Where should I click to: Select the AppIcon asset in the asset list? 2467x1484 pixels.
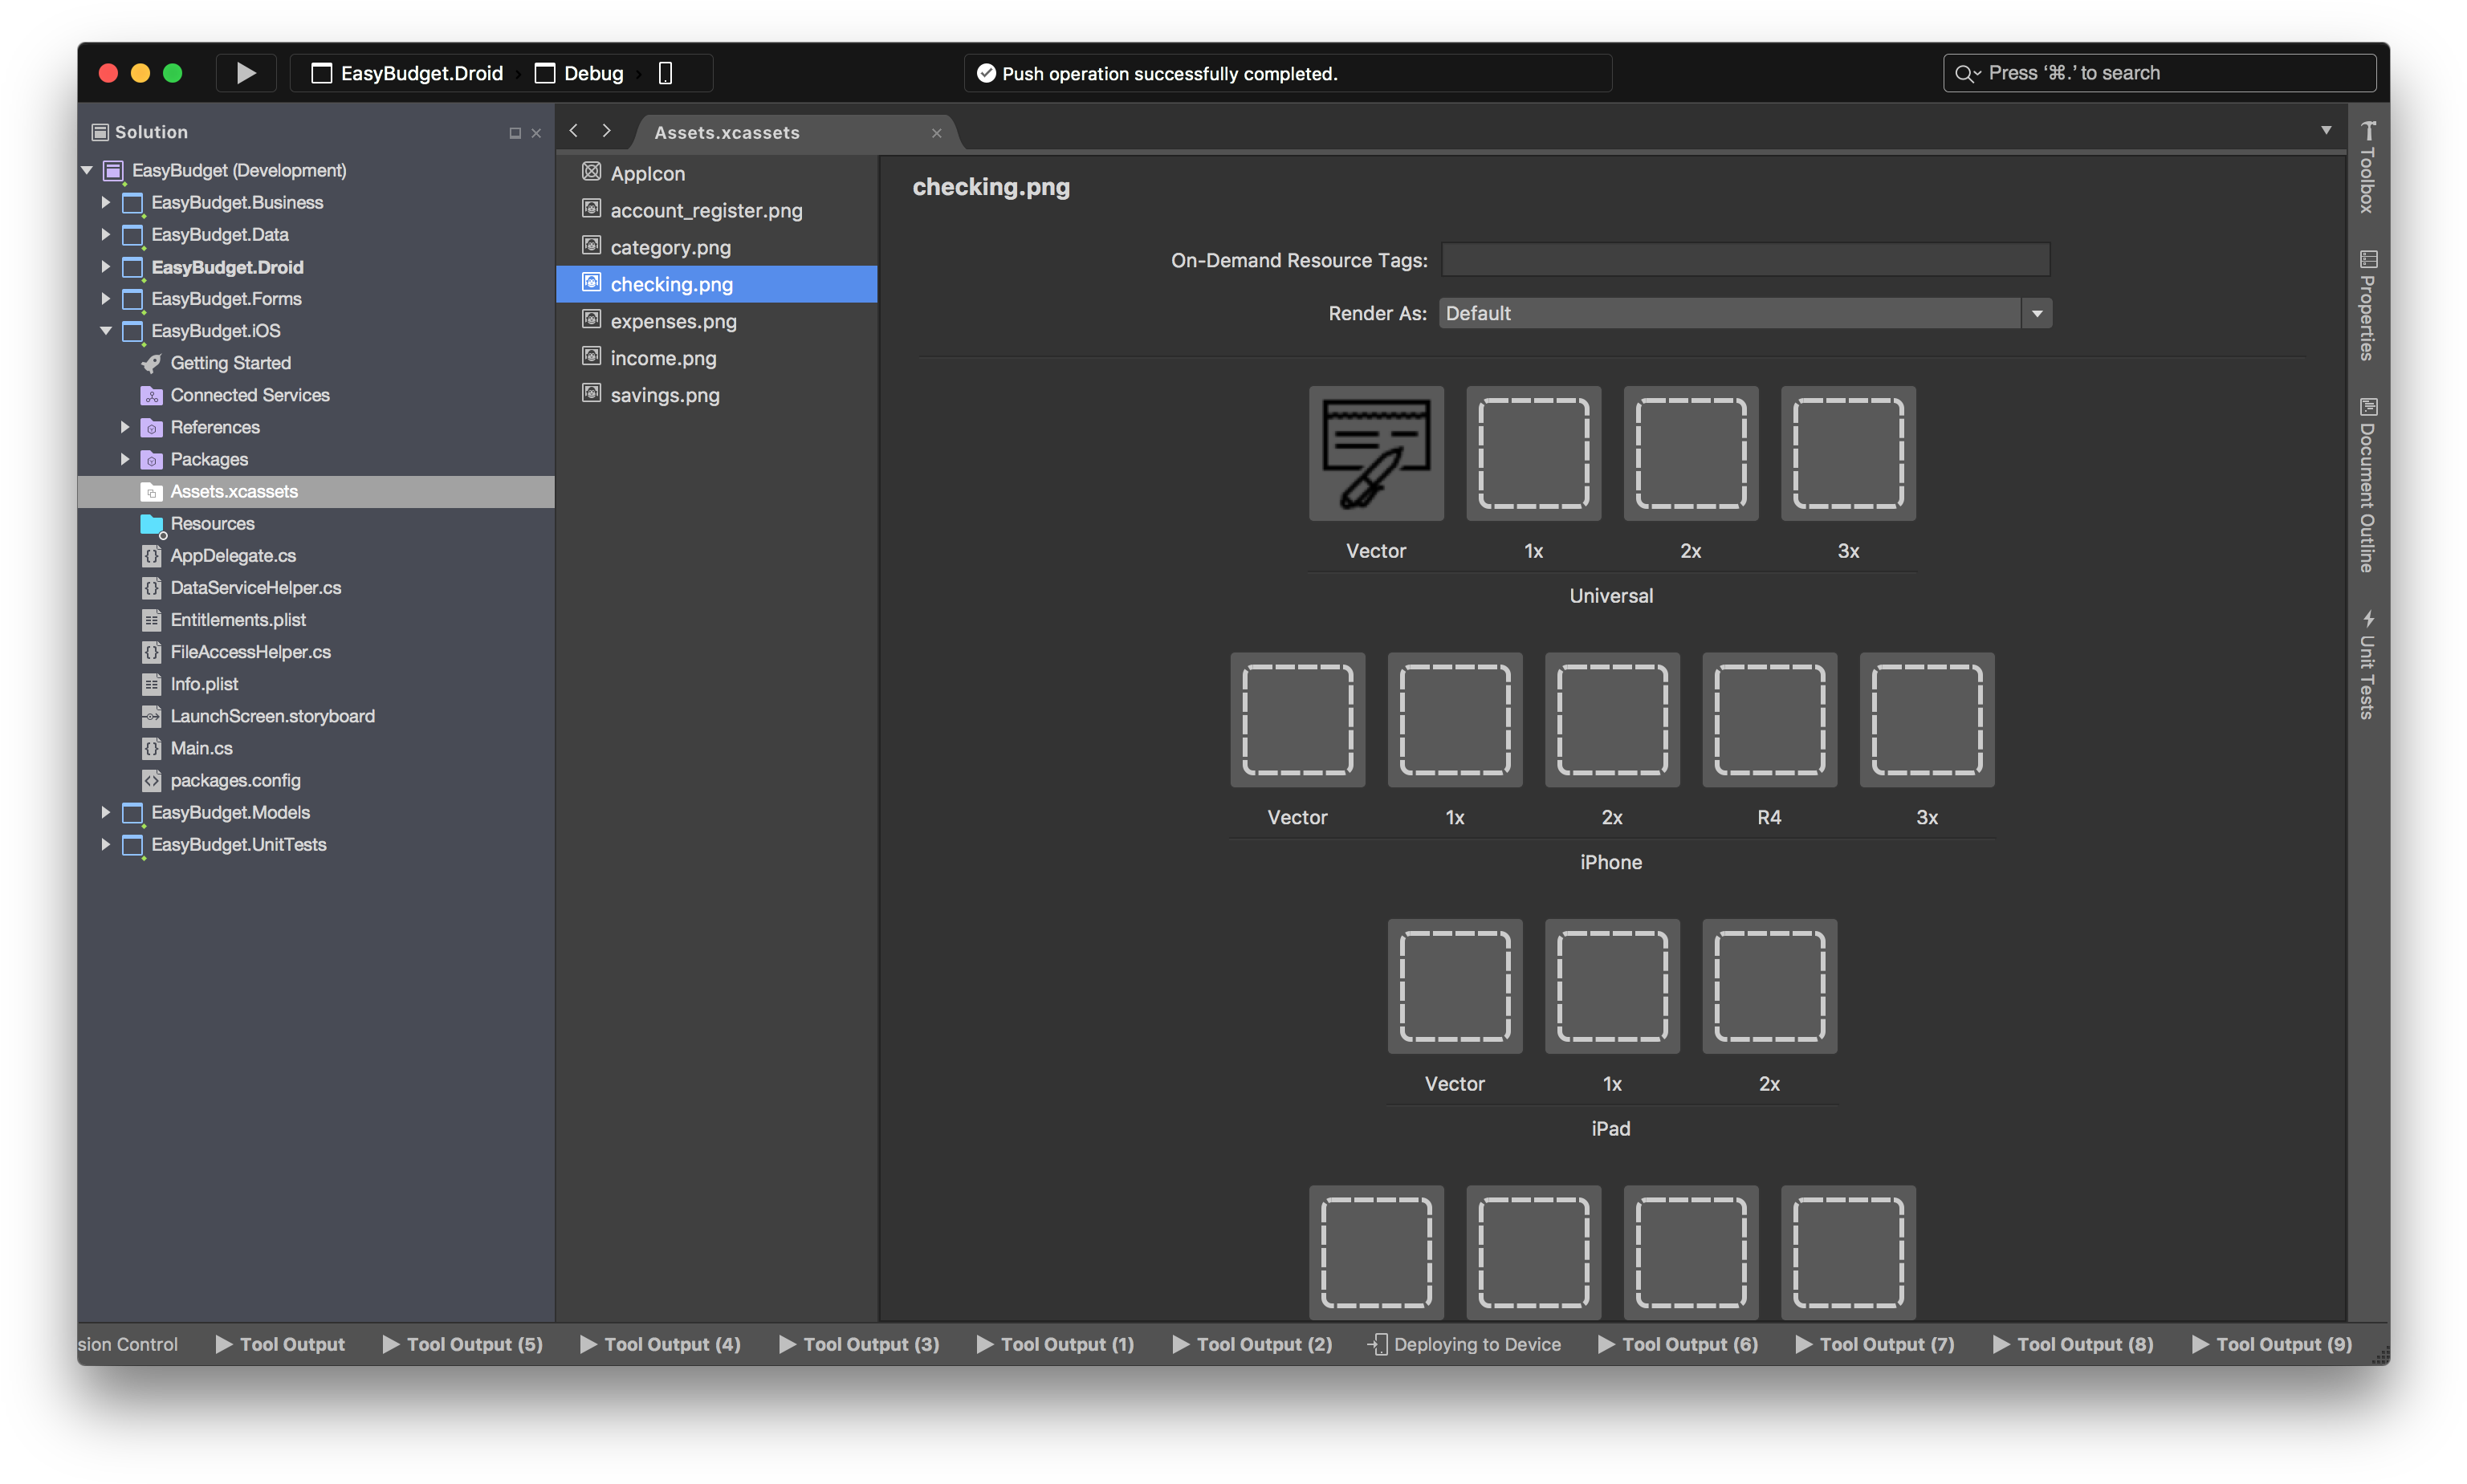click(648, 173)
